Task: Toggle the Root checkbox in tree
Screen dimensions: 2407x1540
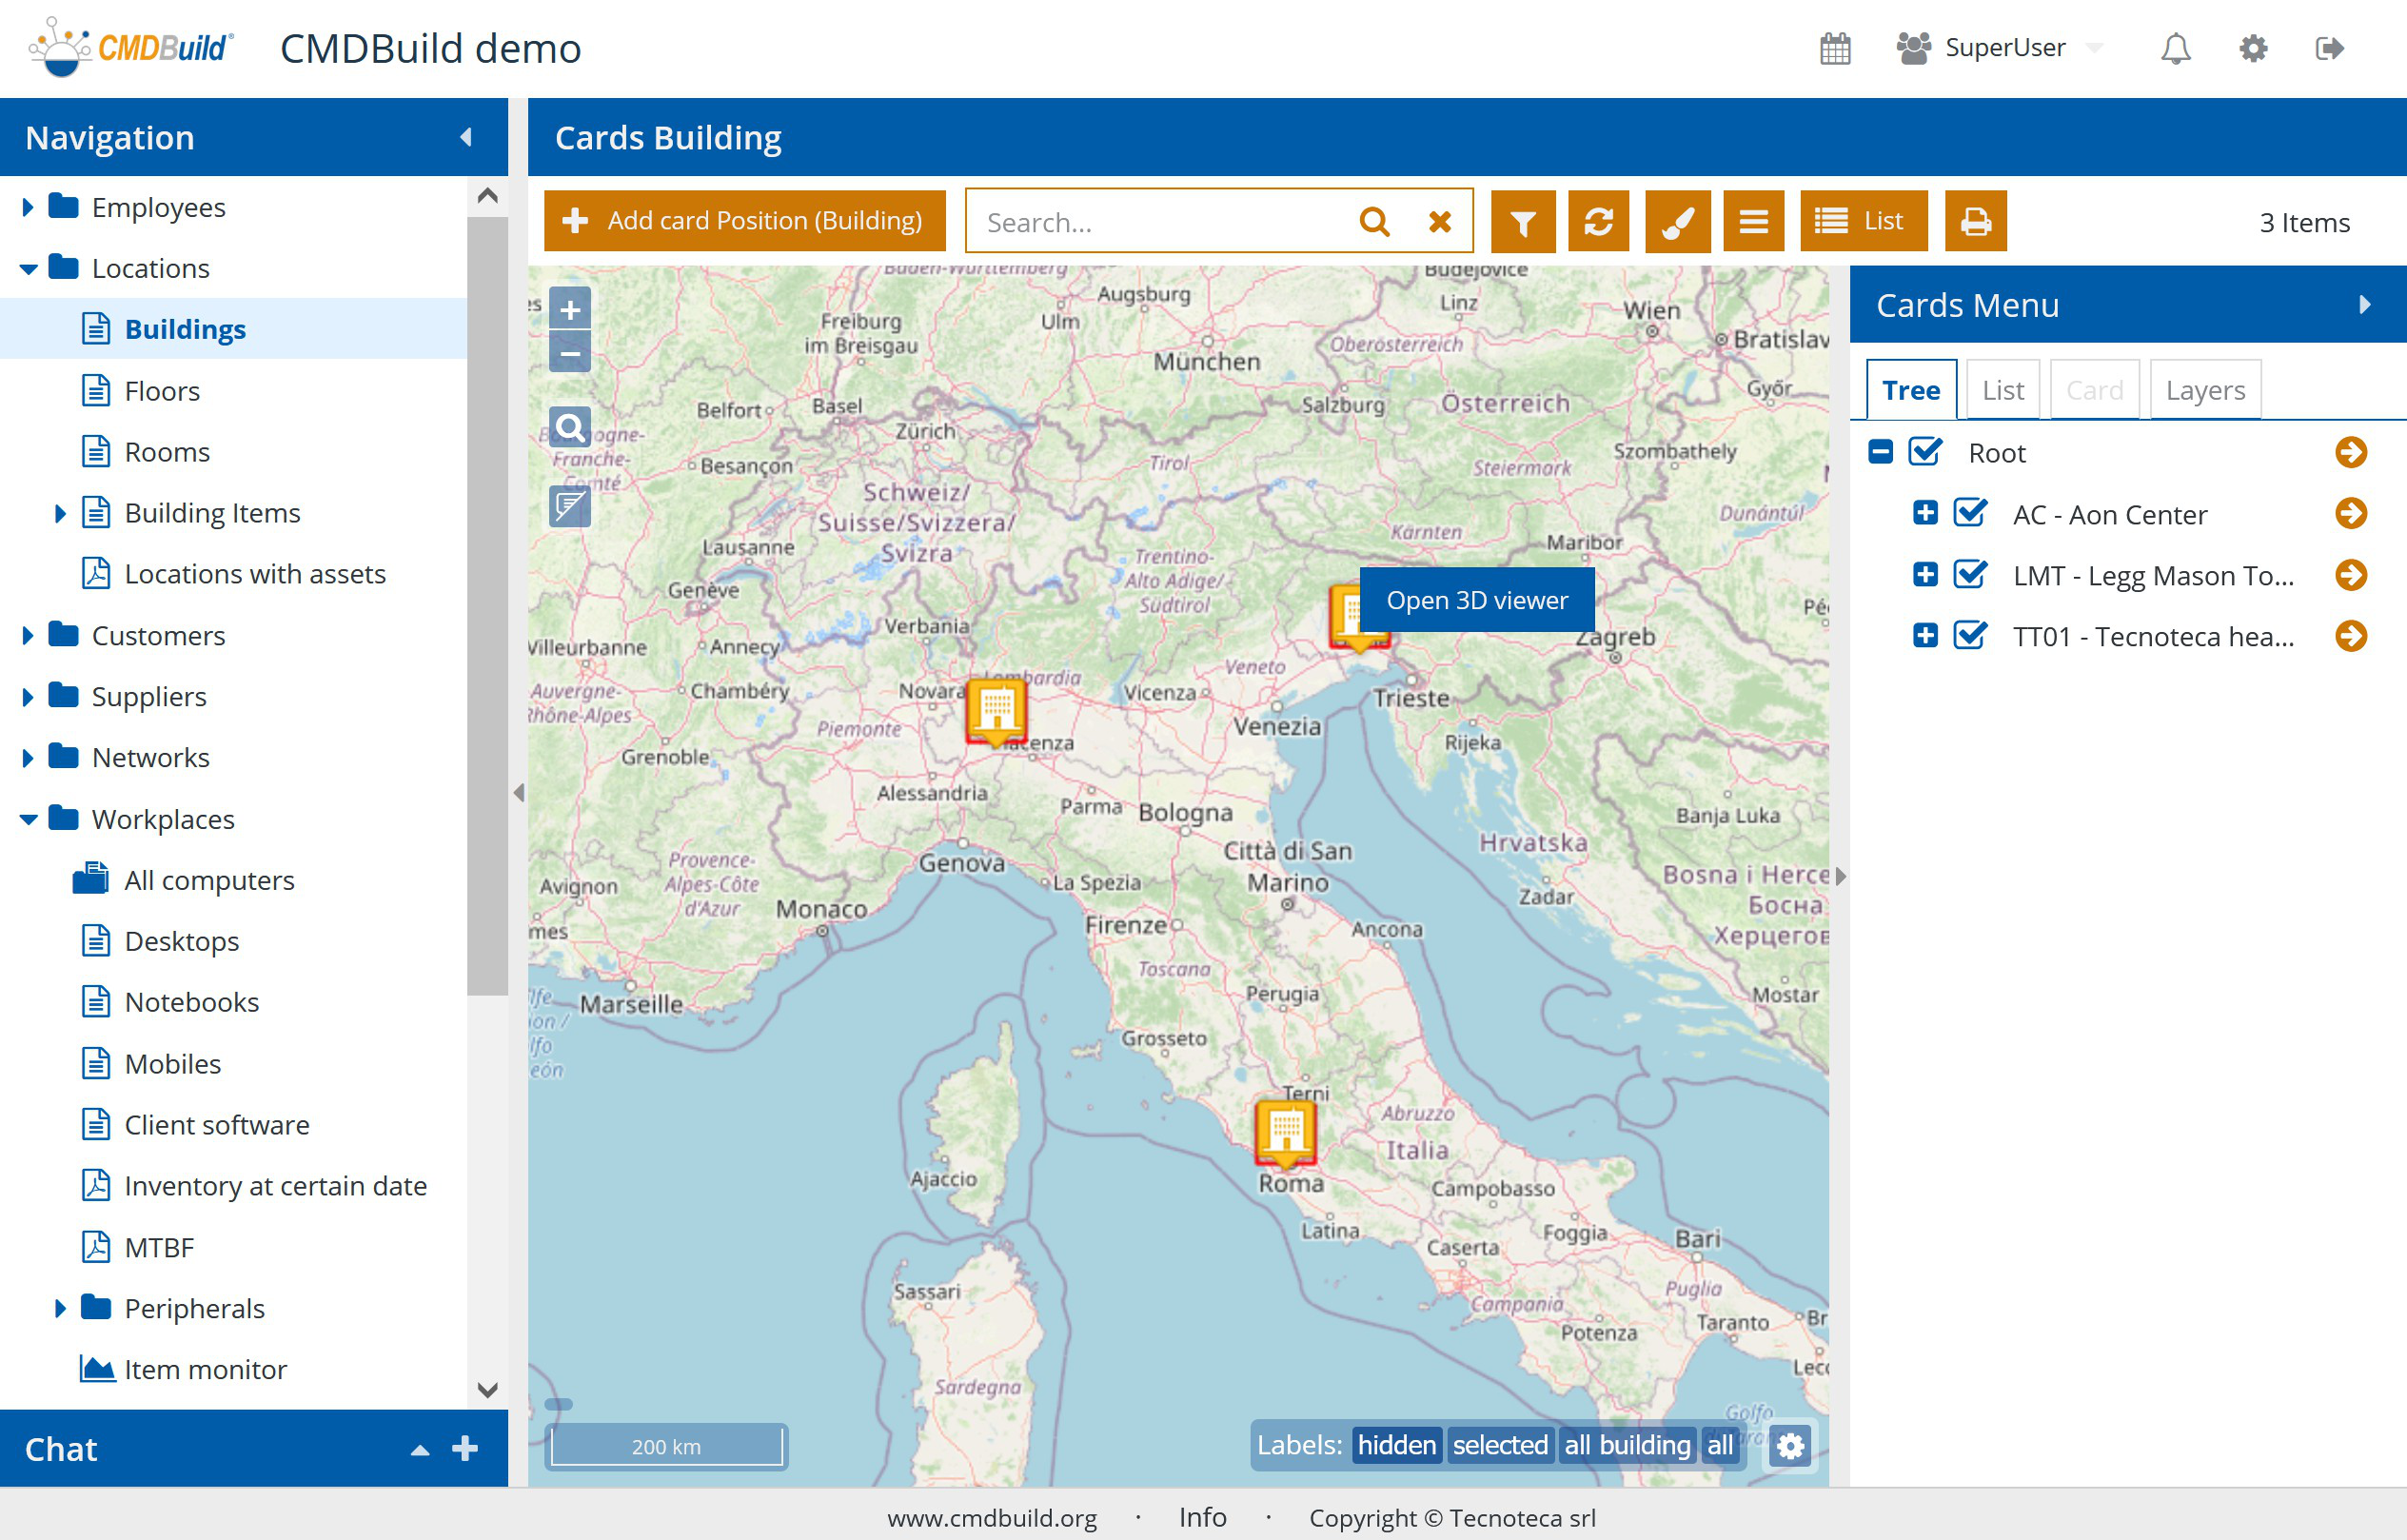Action: pos(1925,453)
